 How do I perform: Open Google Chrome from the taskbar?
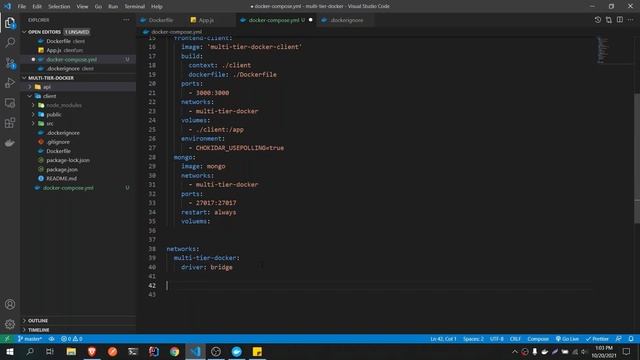(174, 351)
